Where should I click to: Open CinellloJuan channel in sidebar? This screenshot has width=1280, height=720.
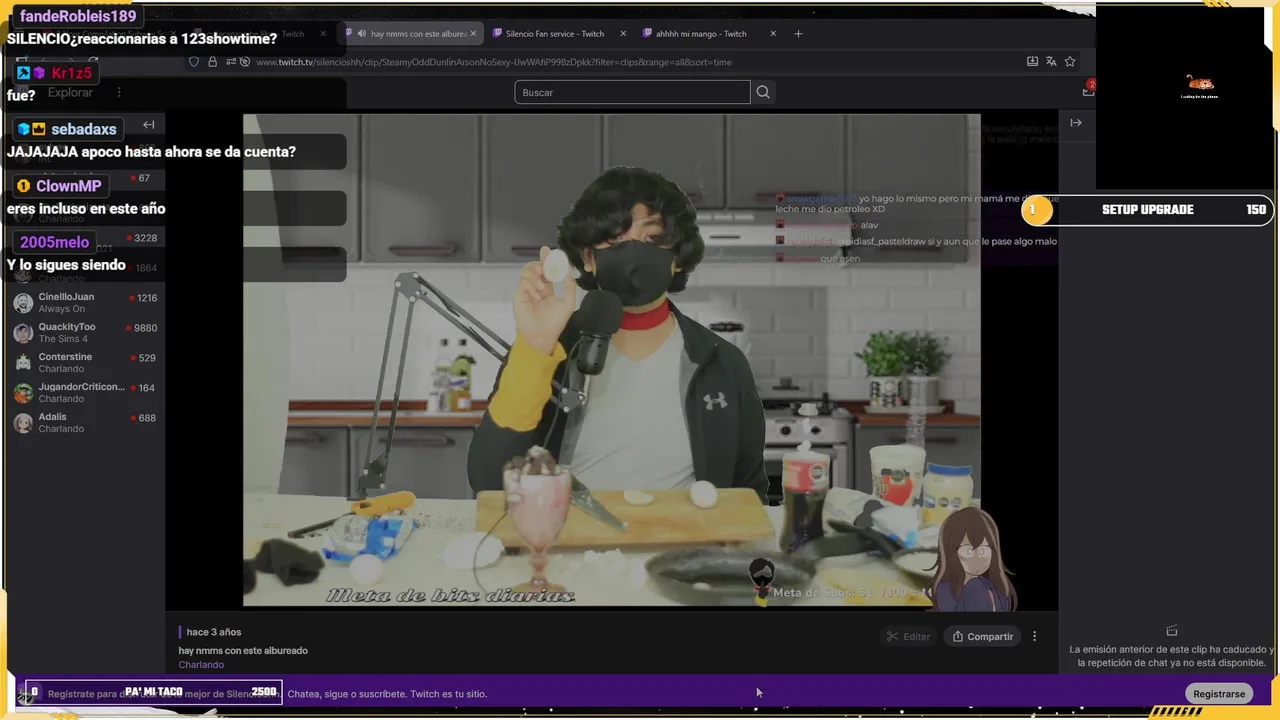[x=86, y=302]
